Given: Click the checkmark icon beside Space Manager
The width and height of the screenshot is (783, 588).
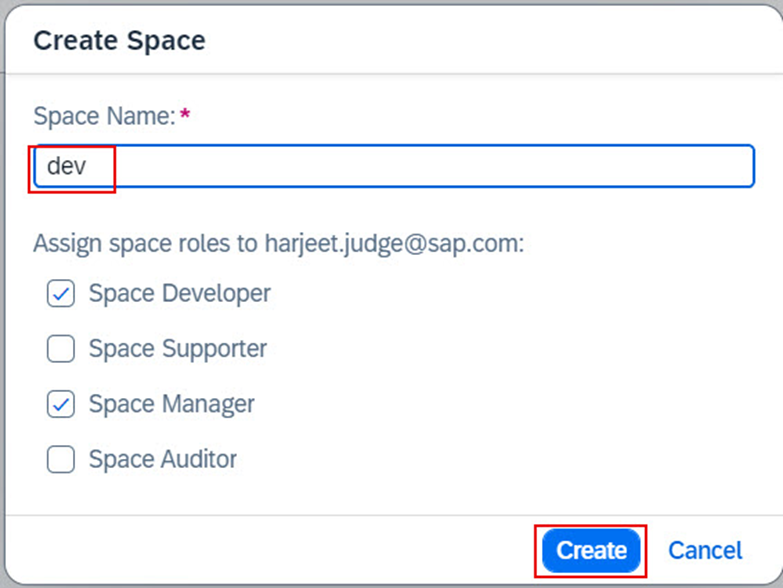Looking at the screenshot, I should point(62,404).
